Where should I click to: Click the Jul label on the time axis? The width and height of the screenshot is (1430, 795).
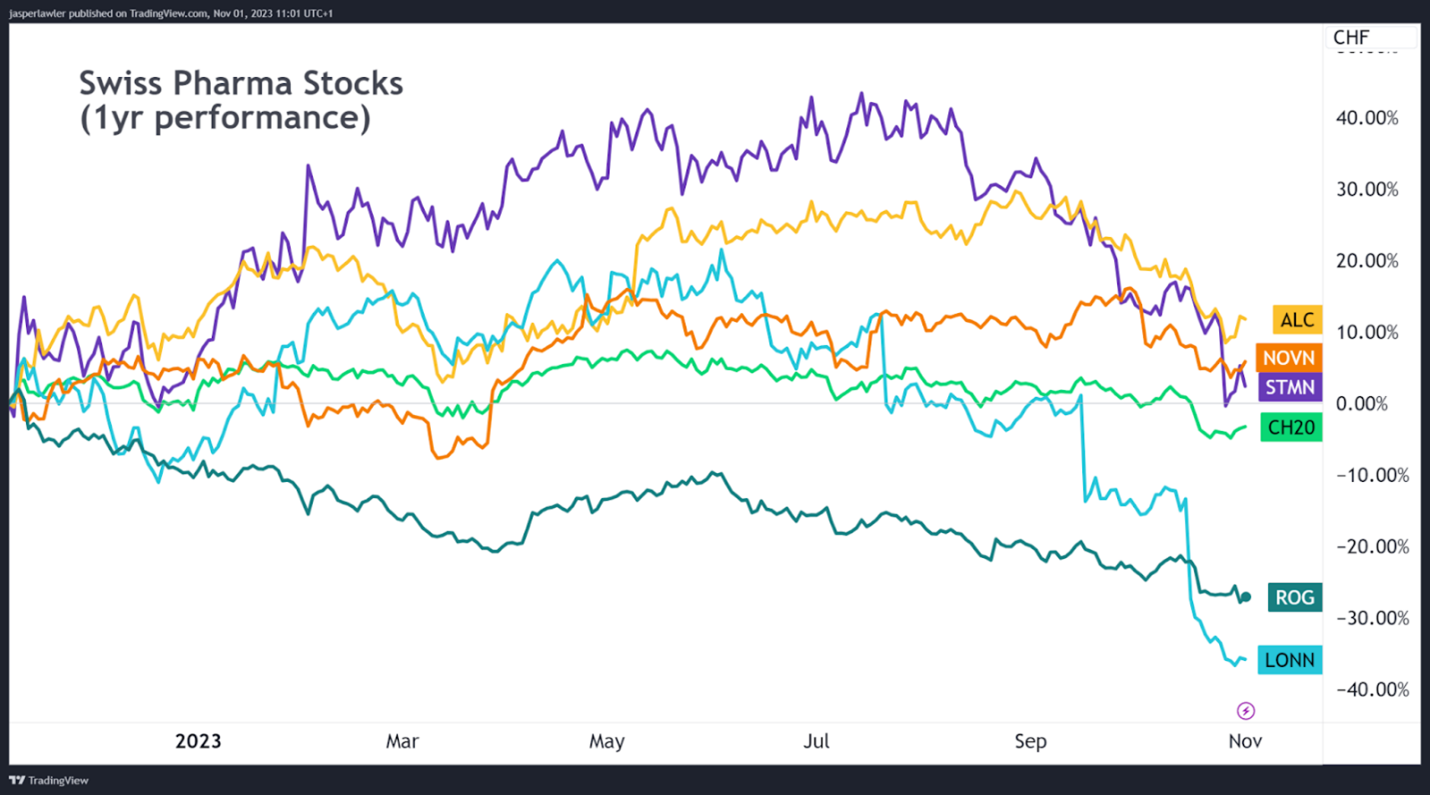tap(817, 742)
